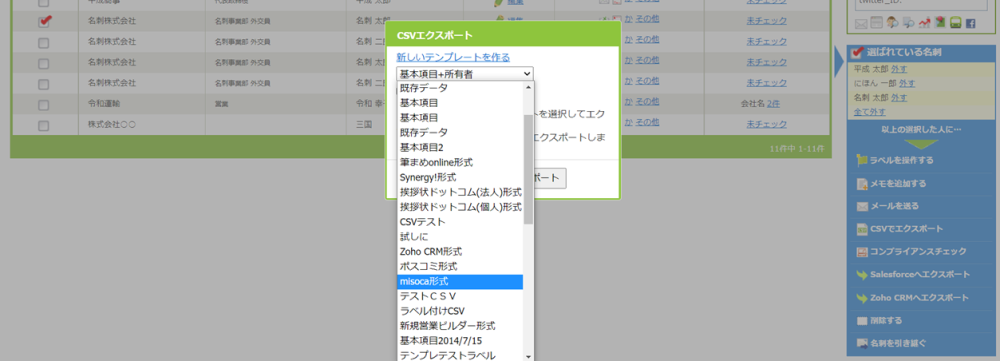Select ラベル付けCSV option
The height and width of the screenshot is (361, 1000).
click(460, 311)
